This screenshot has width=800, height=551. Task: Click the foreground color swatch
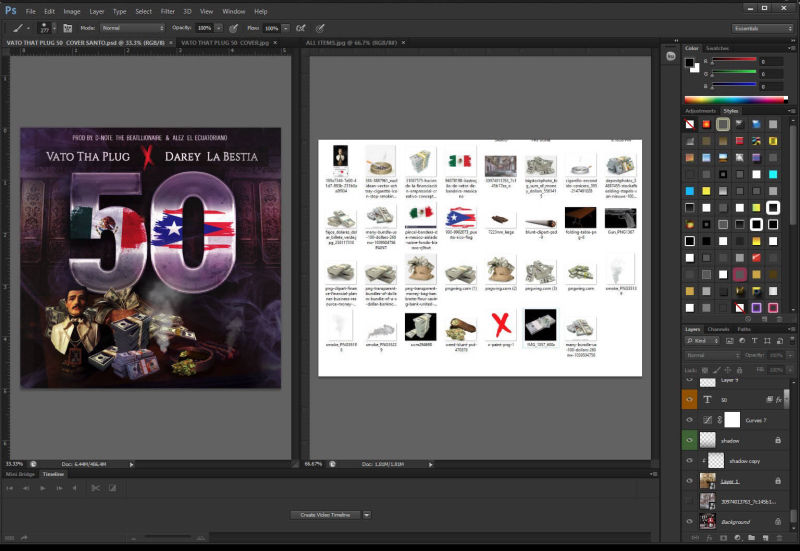[x=689, y=63]
